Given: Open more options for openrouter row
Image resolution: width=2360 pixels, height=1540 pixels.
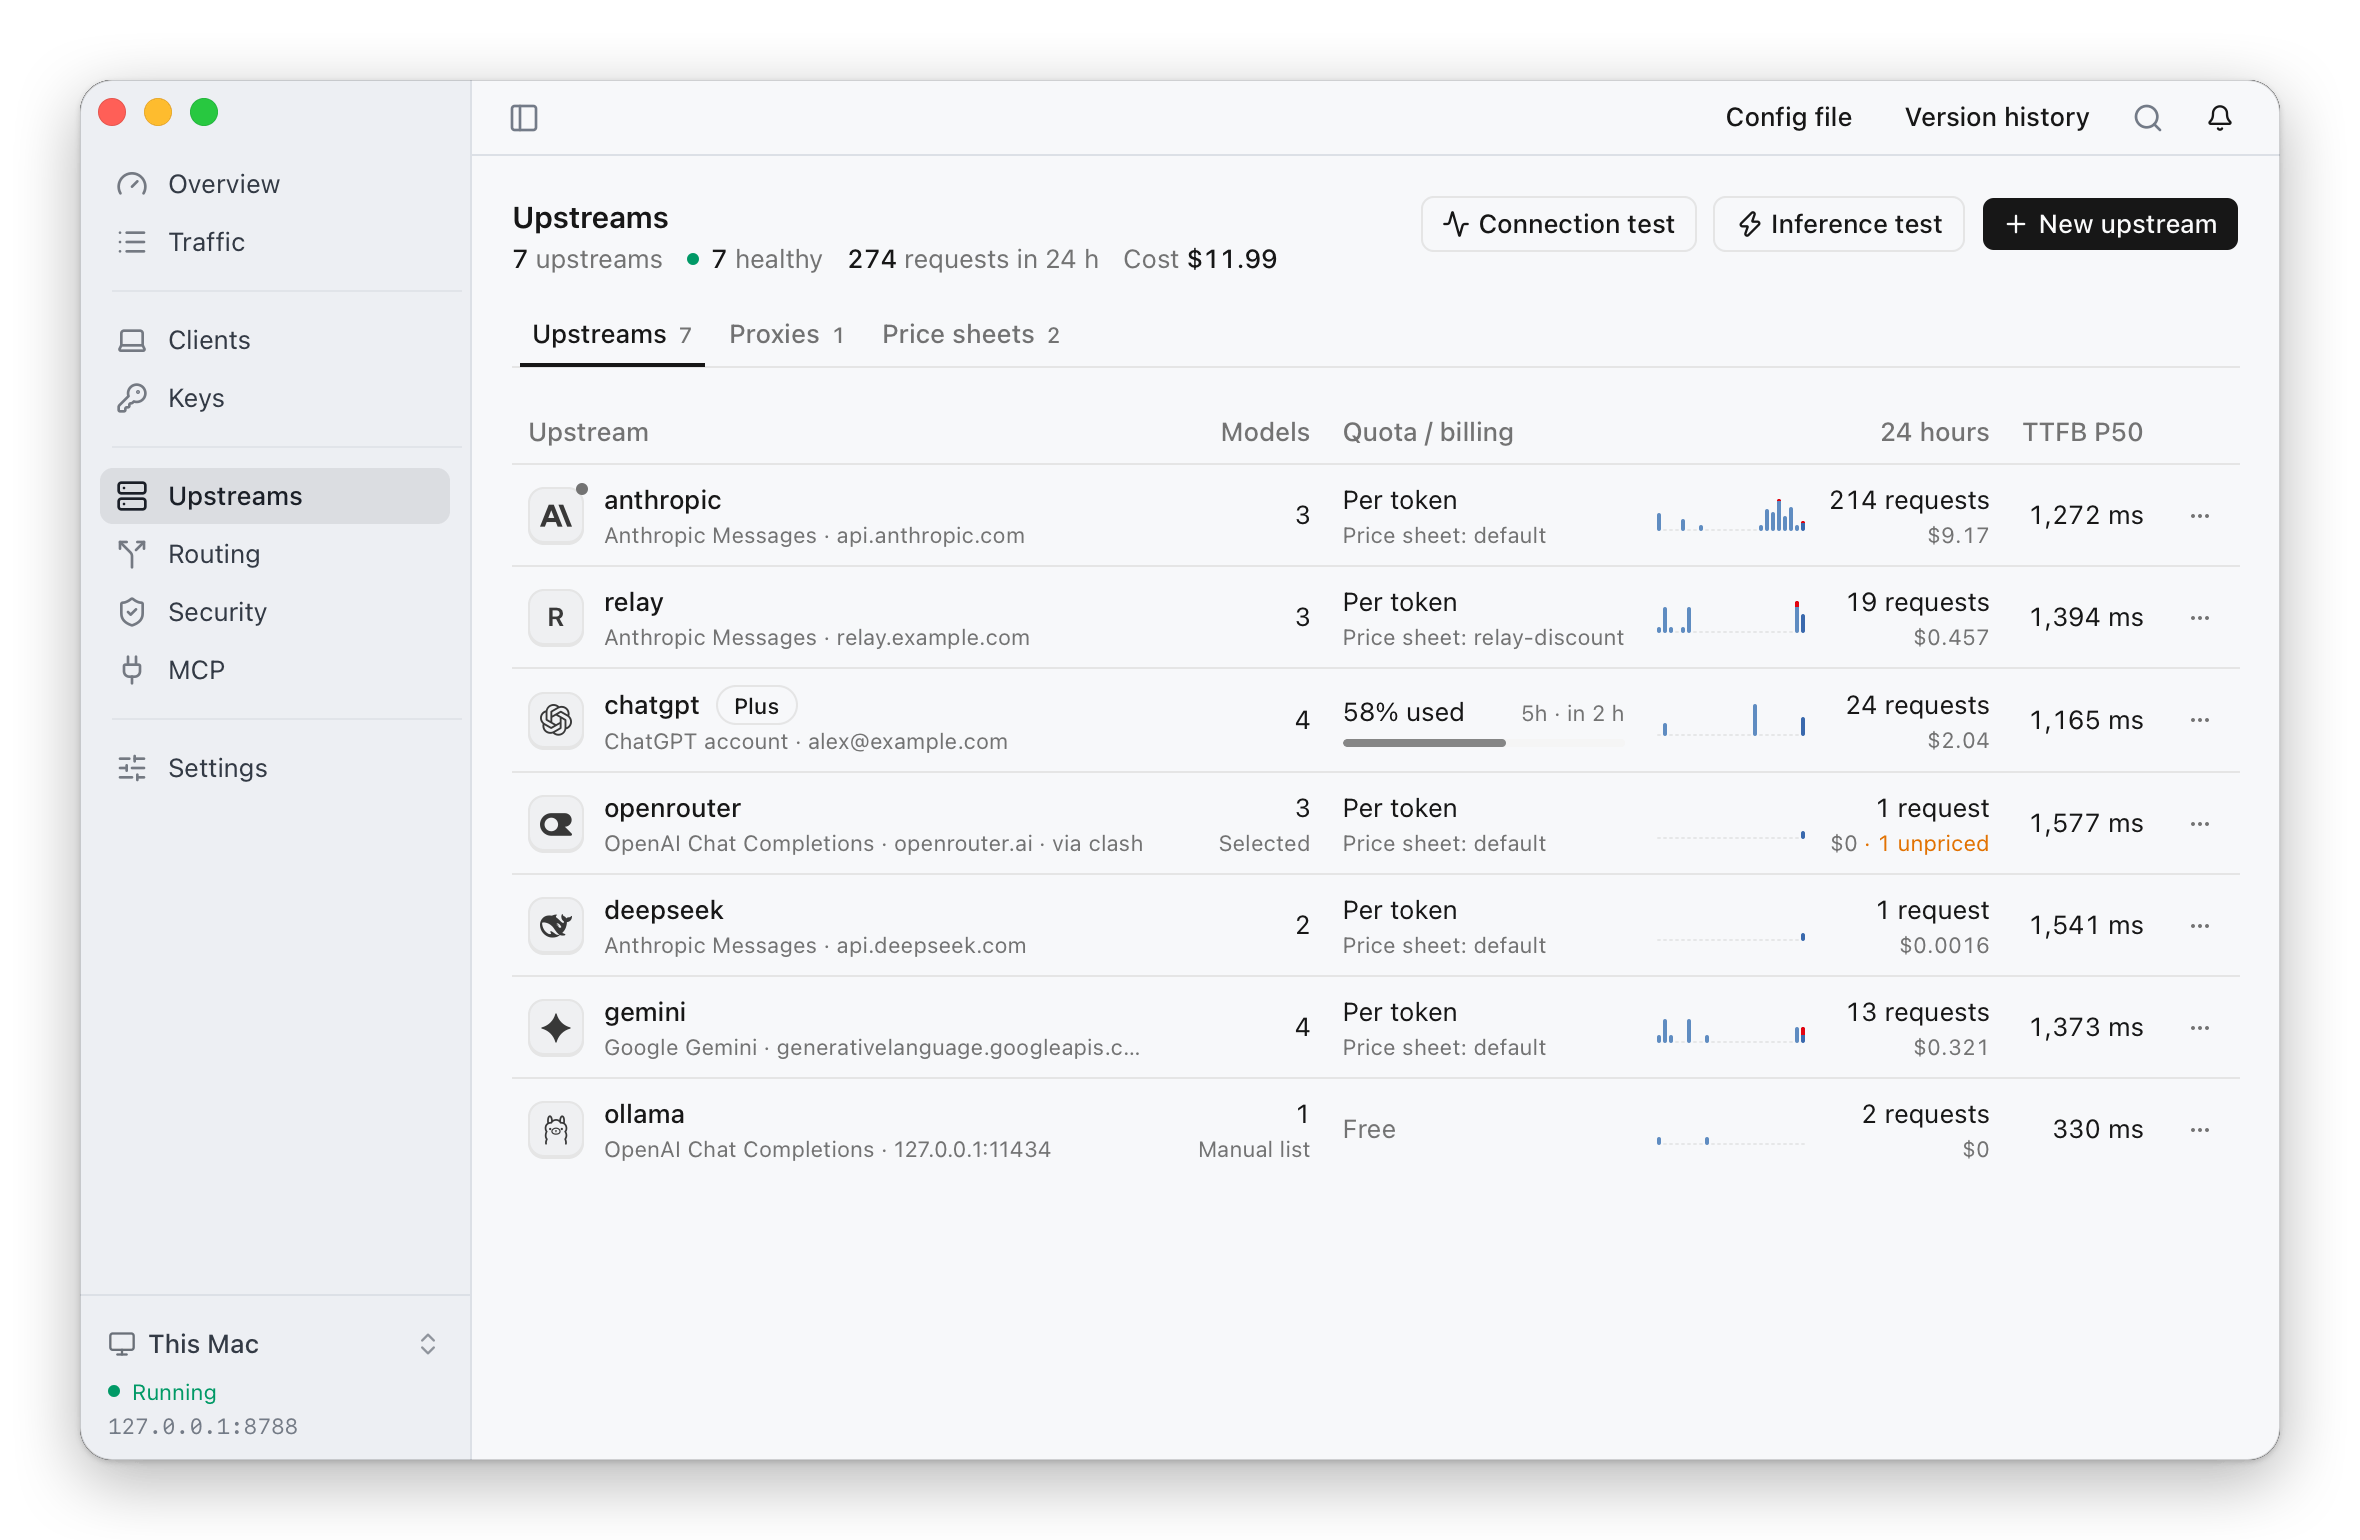Looking at the screenshot, I should point(2199,824).
